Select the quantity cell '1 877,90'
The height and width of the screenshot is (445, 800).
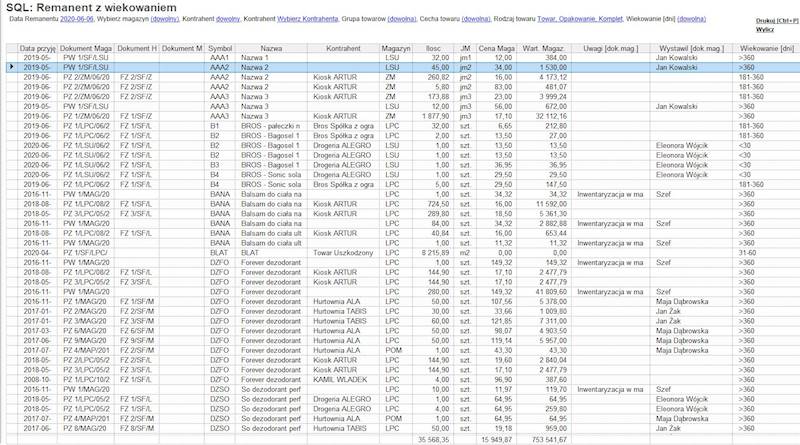pos(435,116)
